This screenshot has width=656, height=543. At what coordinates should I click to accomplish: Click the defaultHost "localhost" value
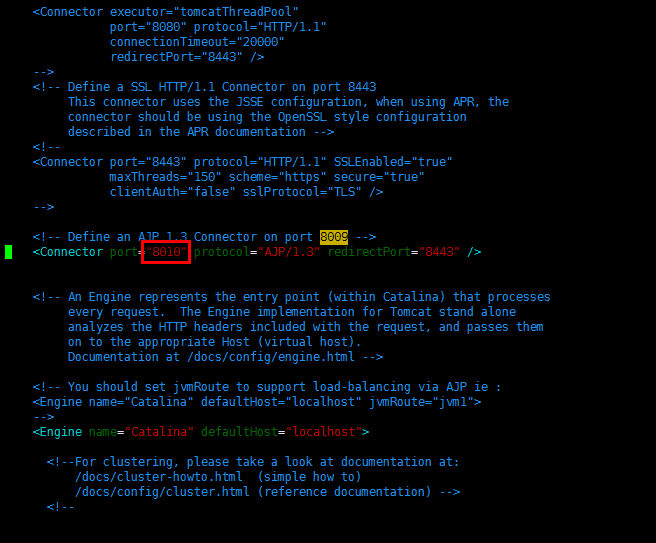click(x=323, y=432)
